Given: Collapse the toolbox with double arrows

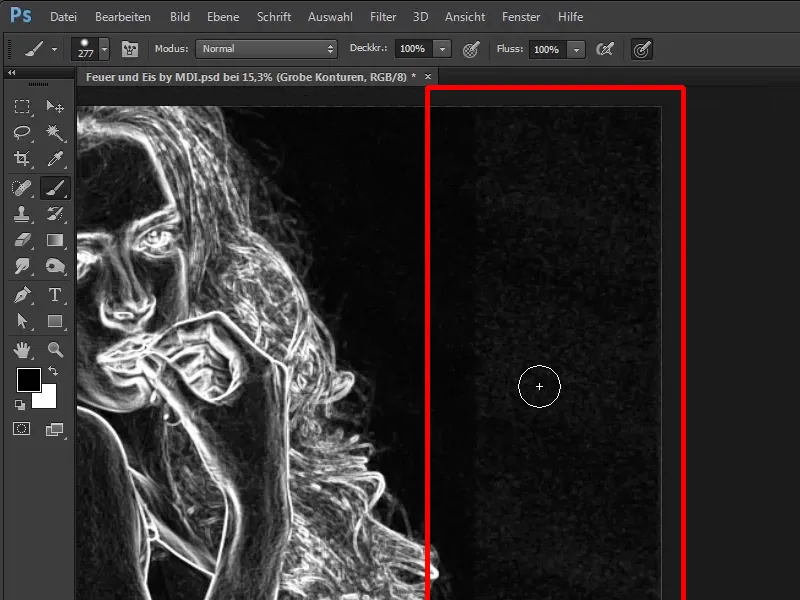Looking at the screenshot, I should pyautogui.click(x=12, y=73).
